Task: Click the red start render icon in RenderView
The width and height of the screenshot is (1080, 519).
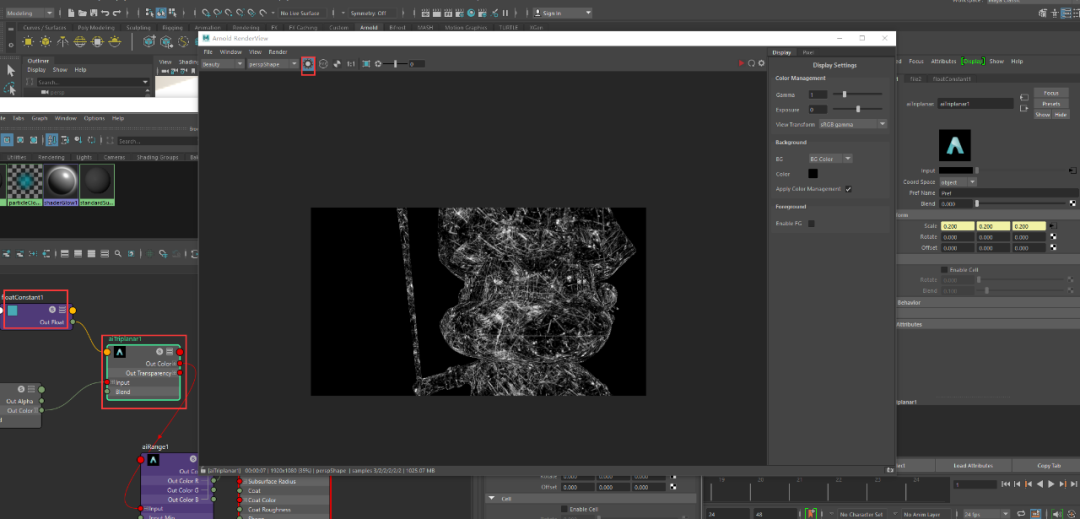Action: click(x=741, y=63)
